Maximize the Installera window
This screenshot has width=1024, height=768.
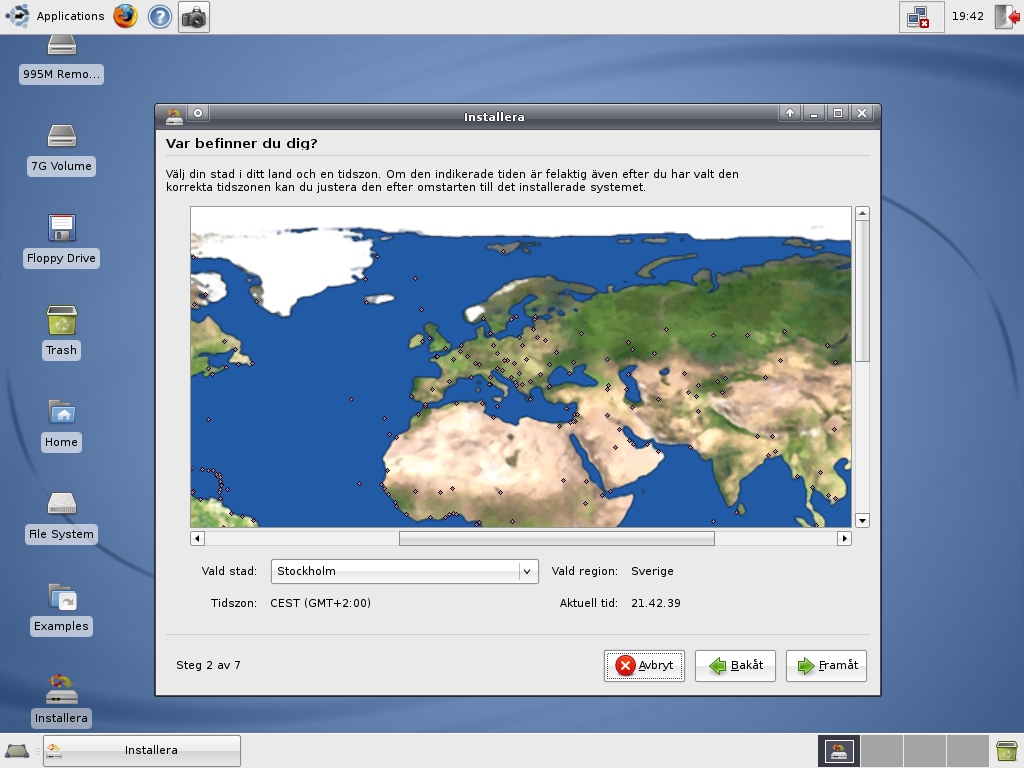coord(838,113)
